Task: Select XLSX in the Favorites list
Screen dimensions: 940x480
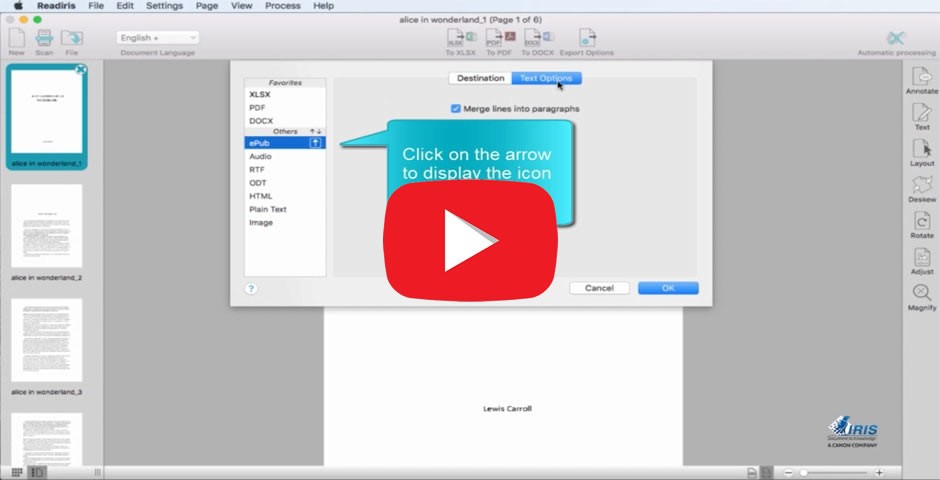Action: pos(285,95)
